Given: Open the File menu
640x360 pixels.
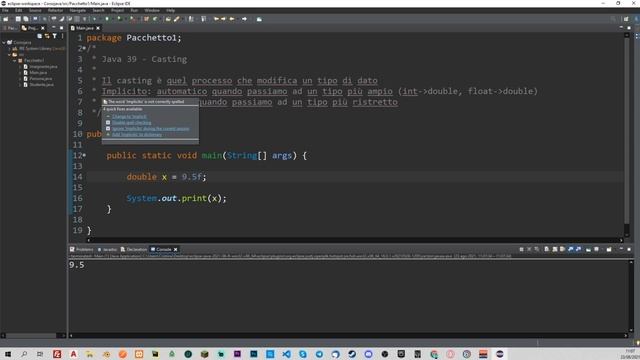Looking at the screenshot, I should [5, 10].
